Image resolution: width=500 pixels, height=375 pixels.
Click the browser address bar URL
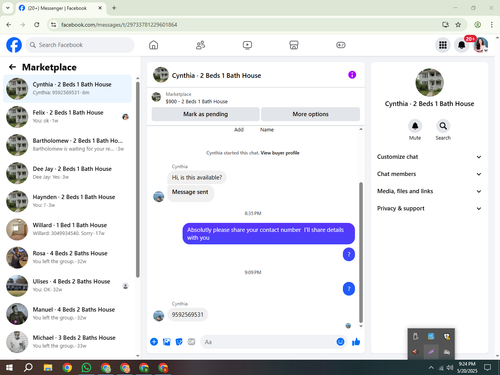tap(119, 25)
